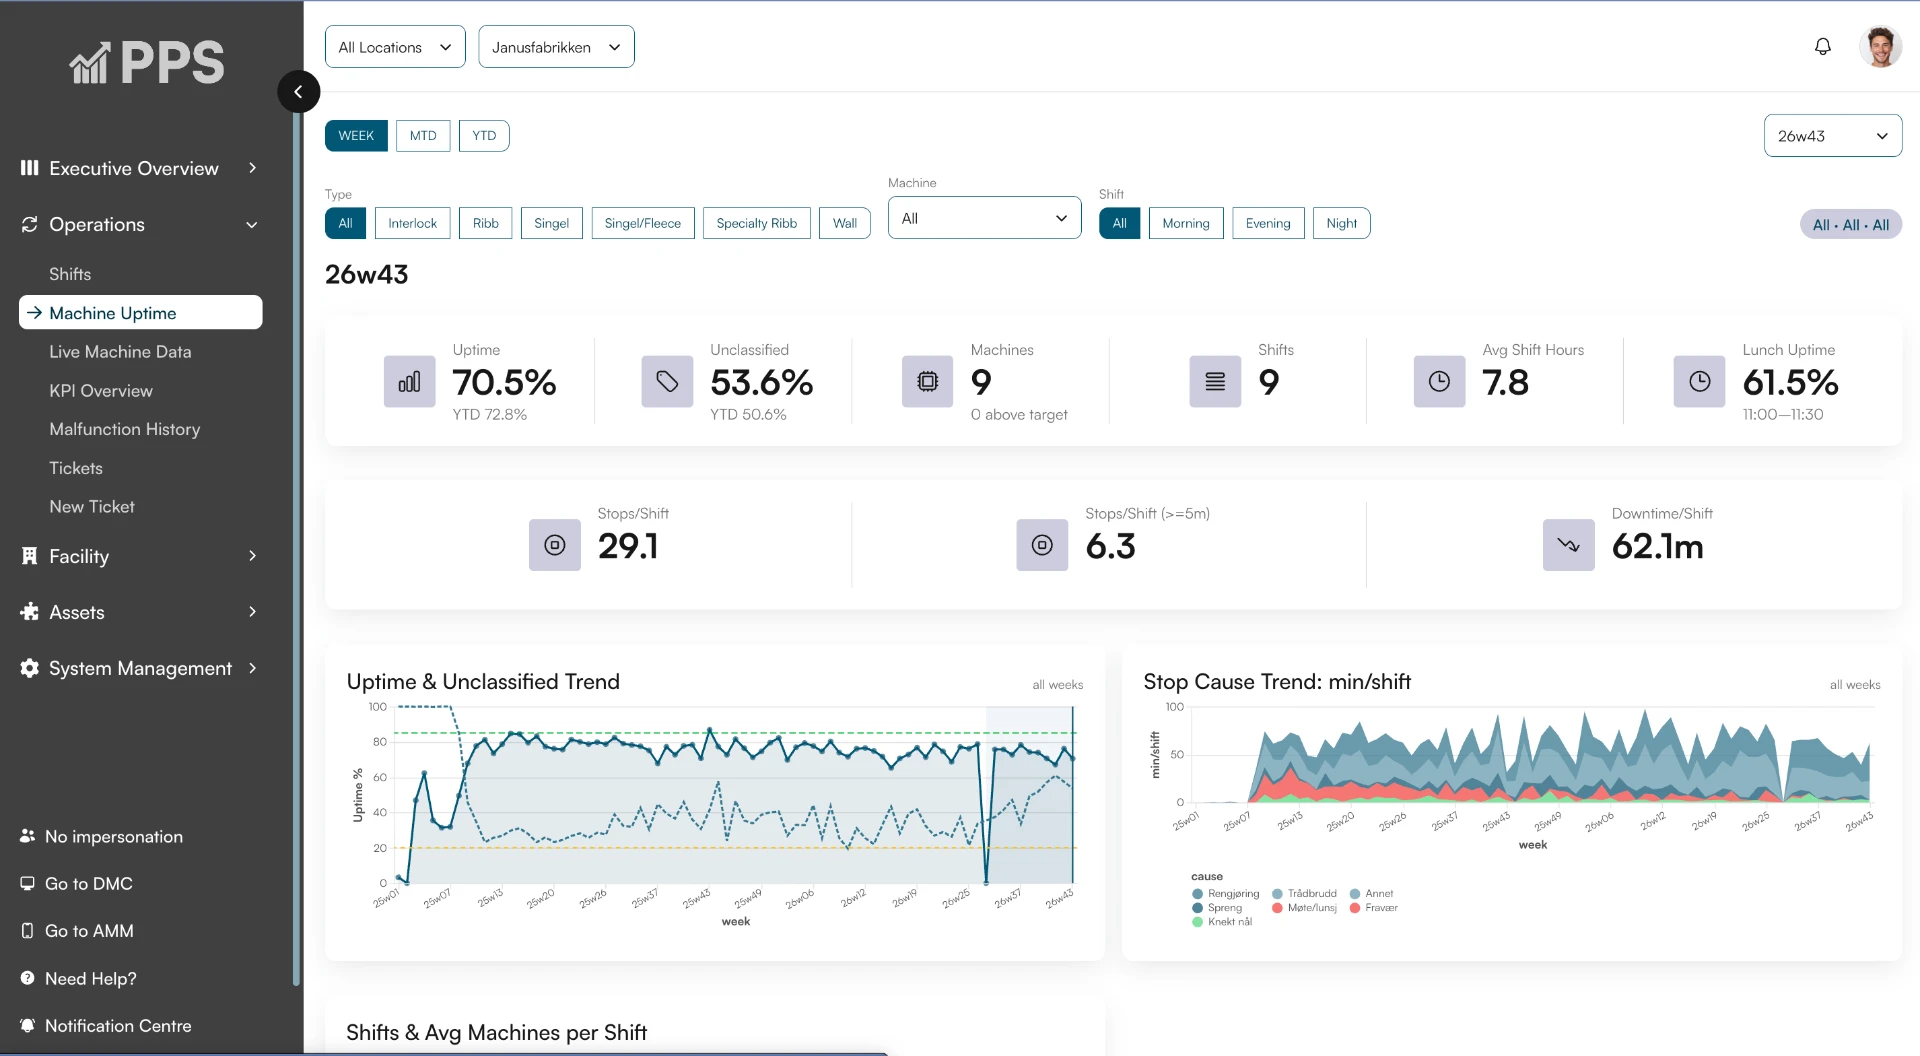
Task: Click the System Management gear icon
Action: [x=30, y=668]
